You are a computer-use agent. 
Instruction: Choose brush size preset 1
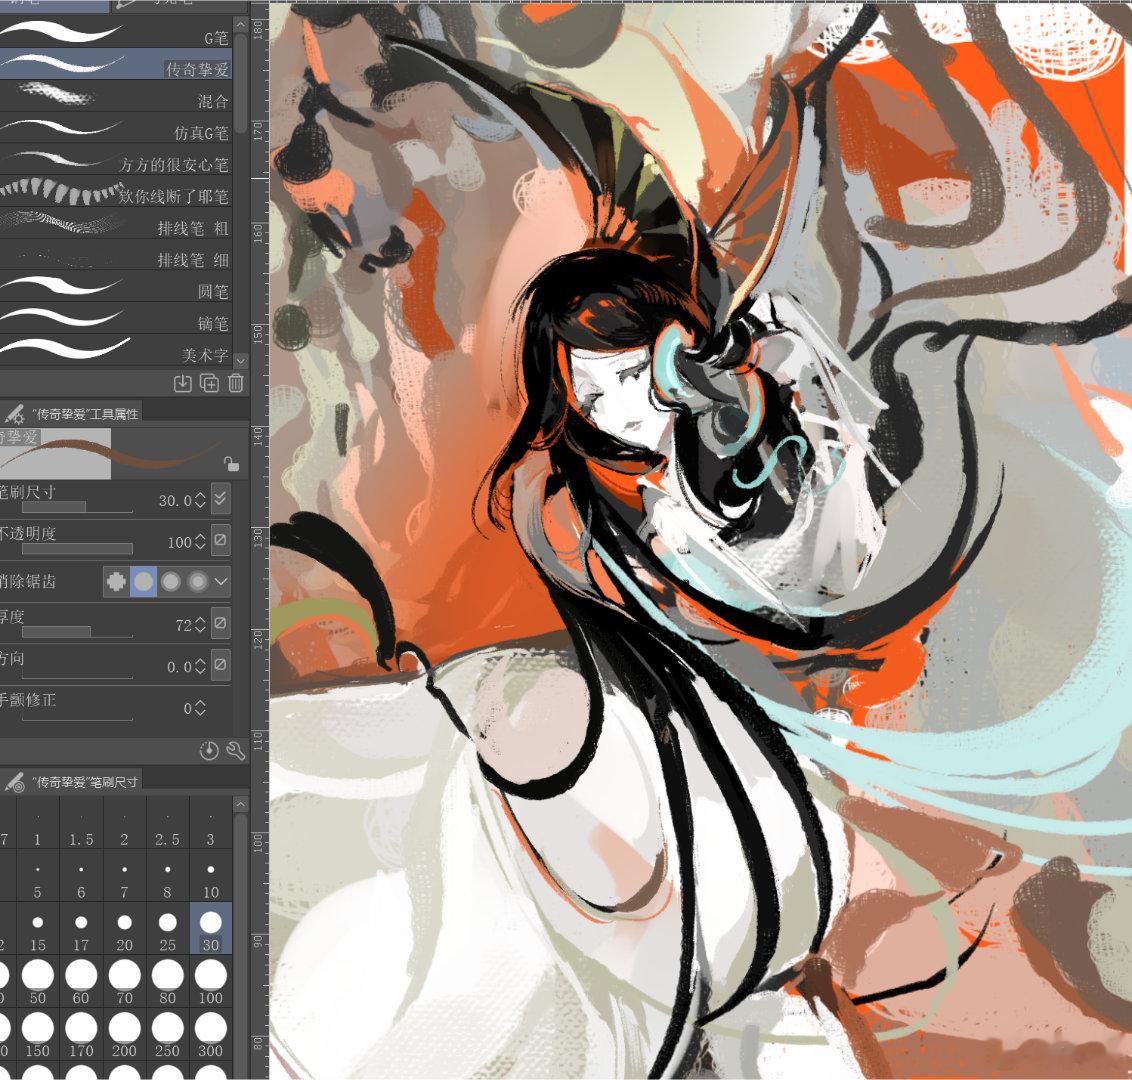click(38, 824)
